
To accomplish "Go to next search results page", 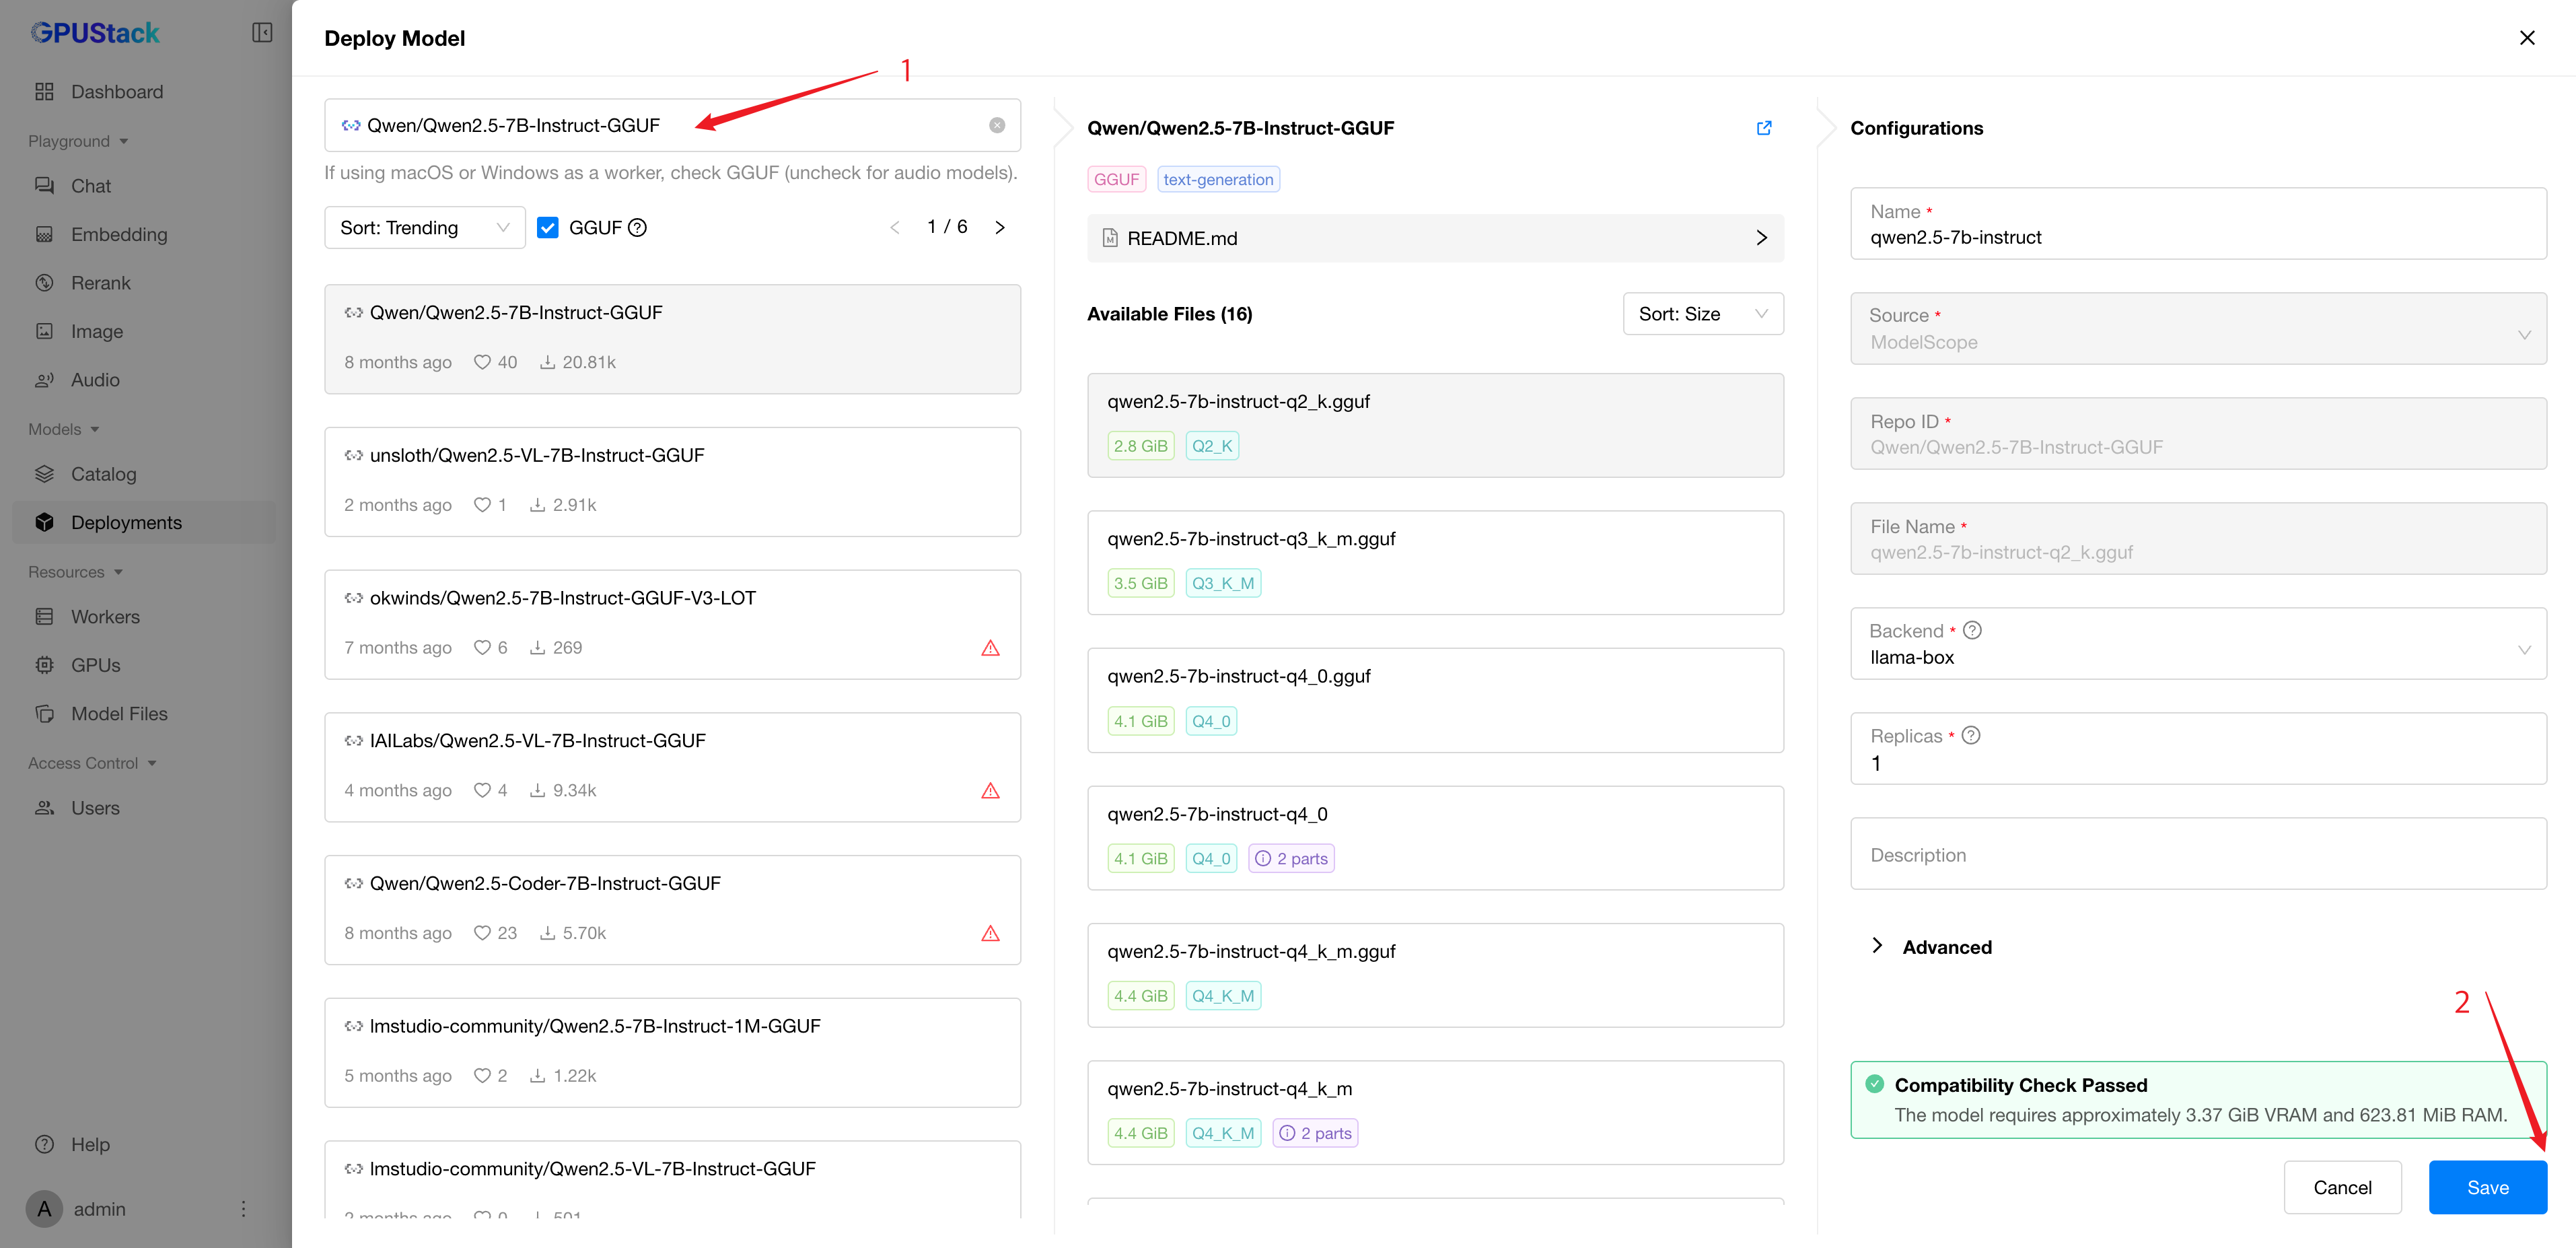I will pyautogui.click(x=999, y=228).
